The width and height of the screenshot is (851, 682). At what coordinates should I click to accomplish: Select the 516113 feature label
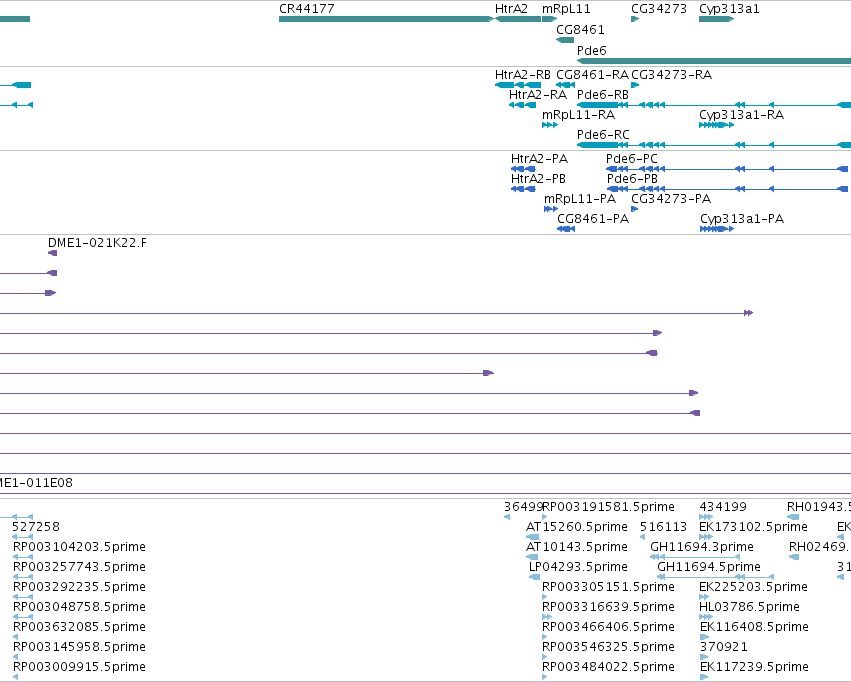point(663,526)
